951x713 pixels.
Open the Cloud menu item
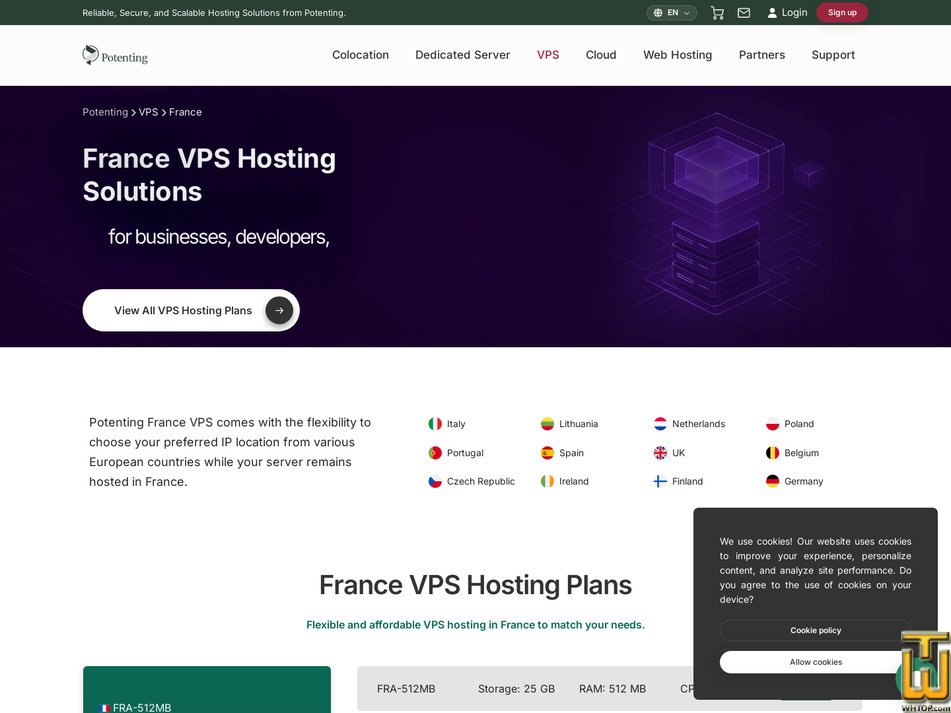click(601, 55)
